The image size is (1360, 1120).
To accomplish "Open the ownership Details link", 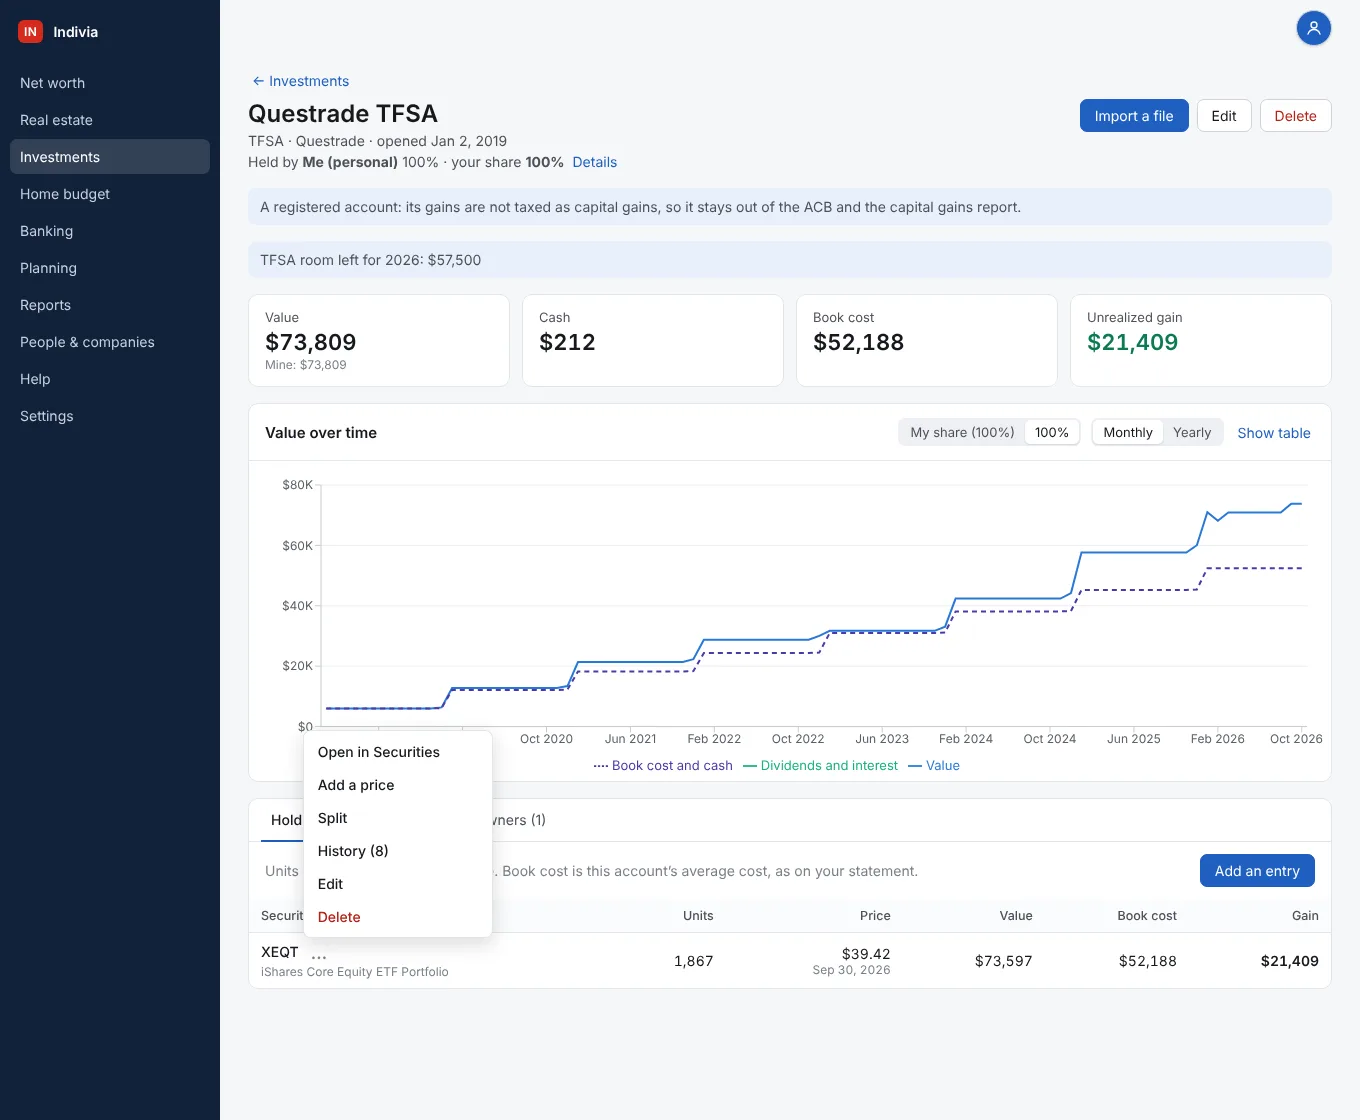I will [x=594, y=162].
